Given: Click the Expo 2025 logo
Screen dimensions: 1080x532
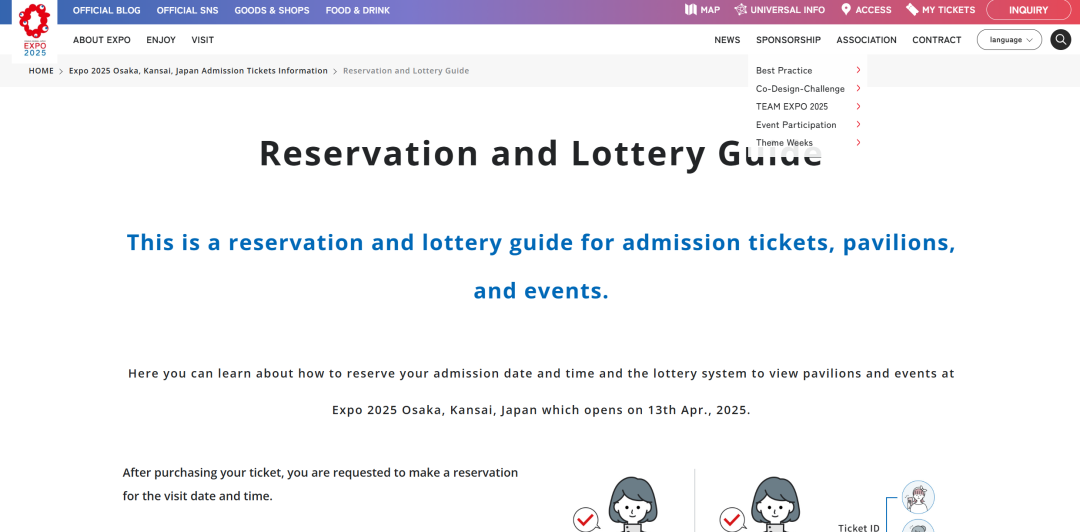Looking at the screenshot, I should pos(34,30).
